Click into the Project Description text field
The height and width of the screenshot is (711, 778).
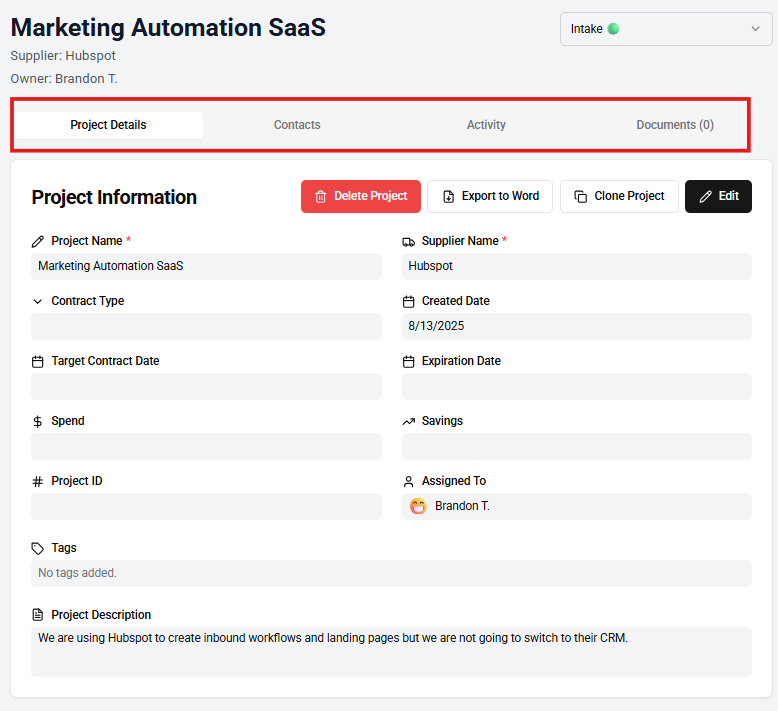tap(391, 651)
